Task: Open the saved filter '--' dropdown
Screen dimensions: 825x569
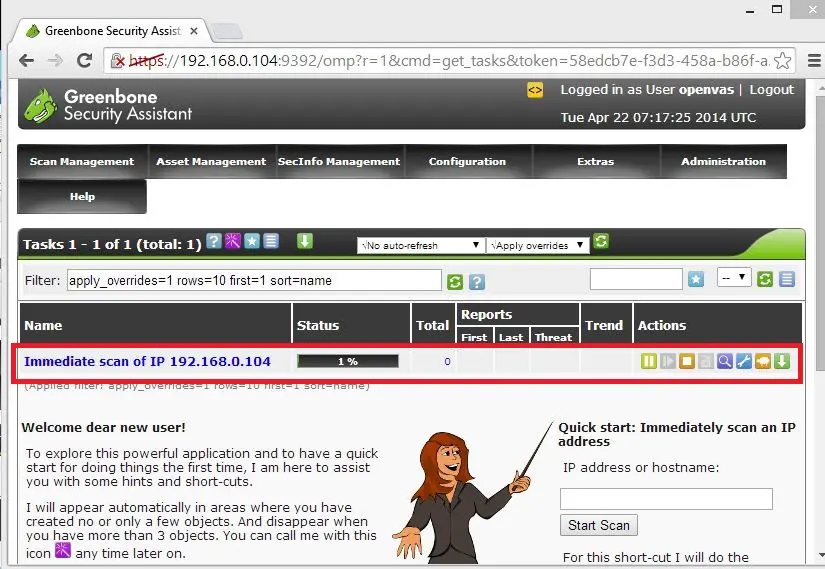Action: pos(733,277)
